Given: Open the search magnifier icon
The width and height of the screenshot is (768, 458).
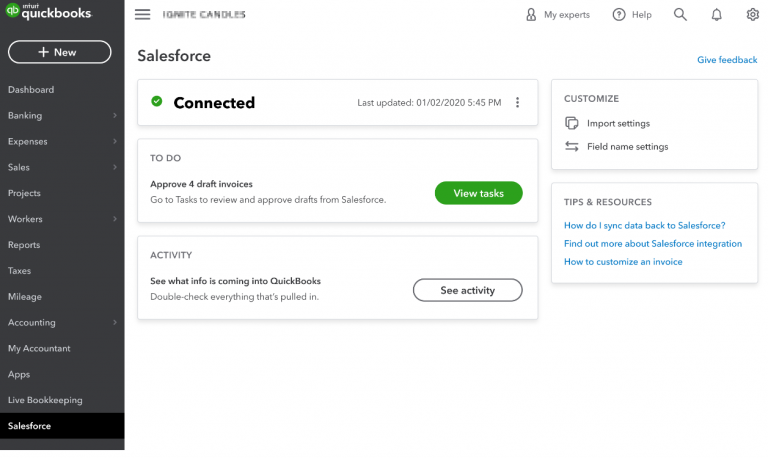Looking at the screenshot, I should (680, 15).
